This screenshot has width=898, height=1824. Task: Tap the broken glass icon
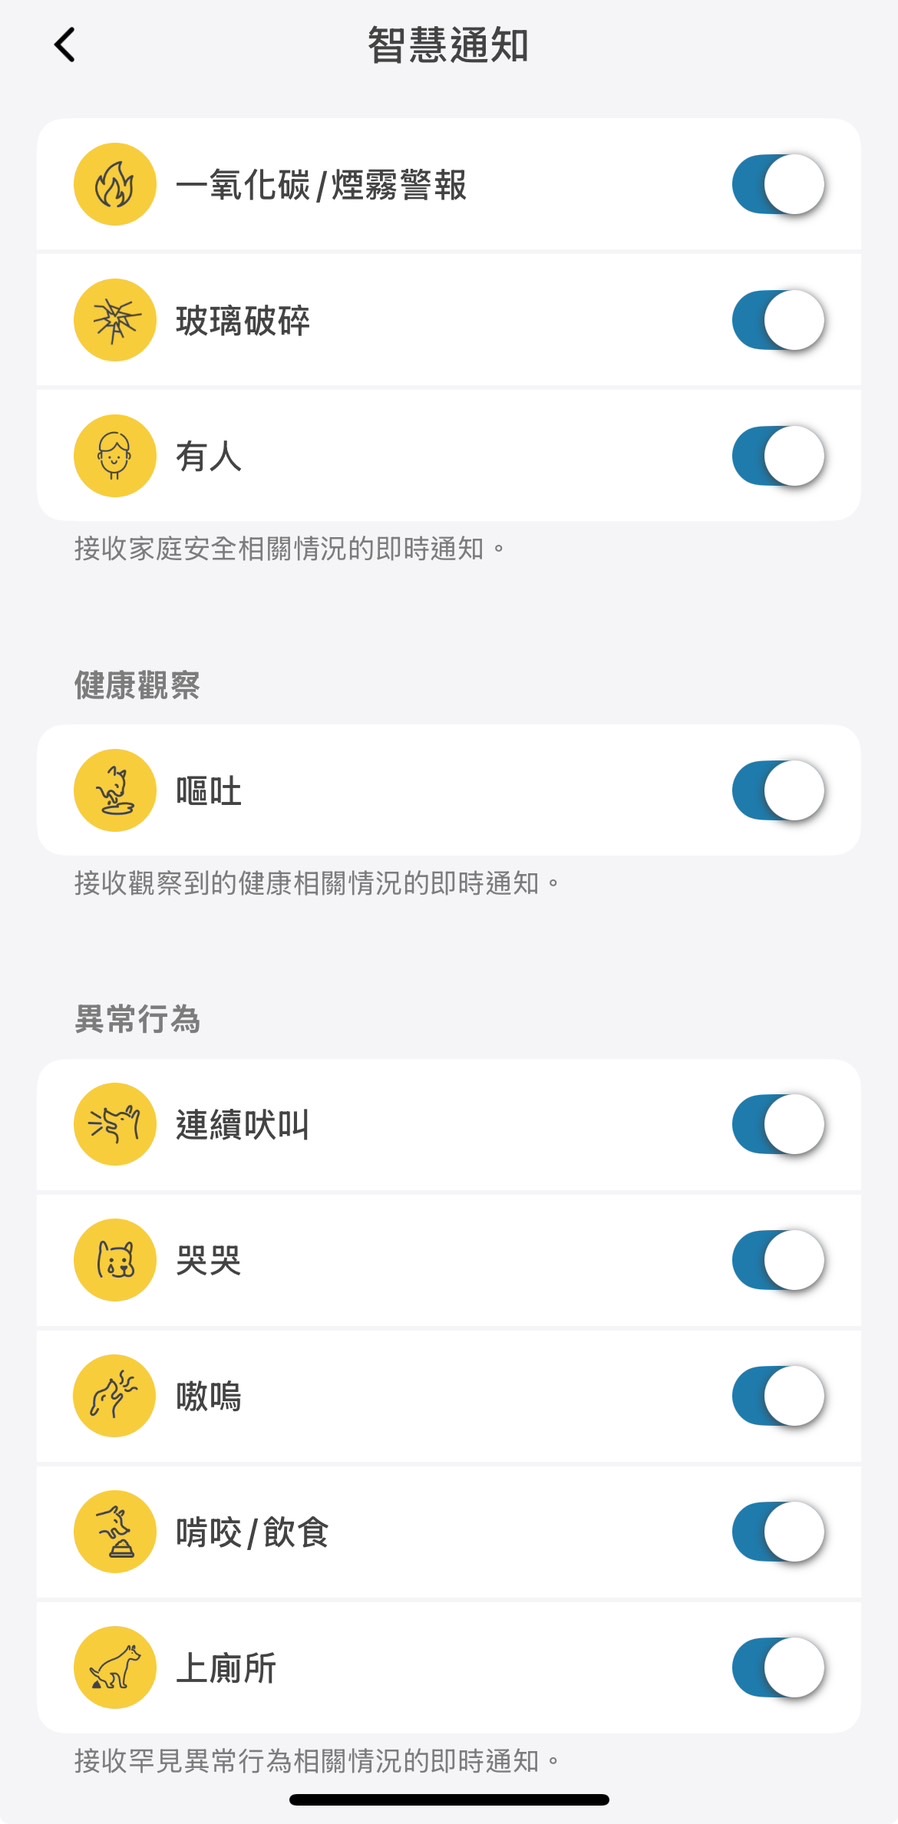pyautogui.click(x=115, y=321)
